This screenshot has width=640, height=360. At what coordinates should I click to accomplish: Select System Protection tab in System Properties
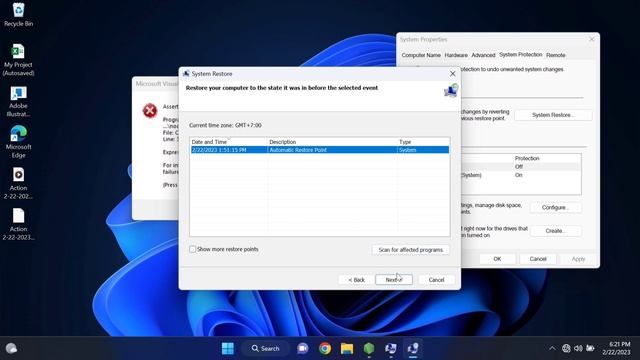(x=521, y=54)
